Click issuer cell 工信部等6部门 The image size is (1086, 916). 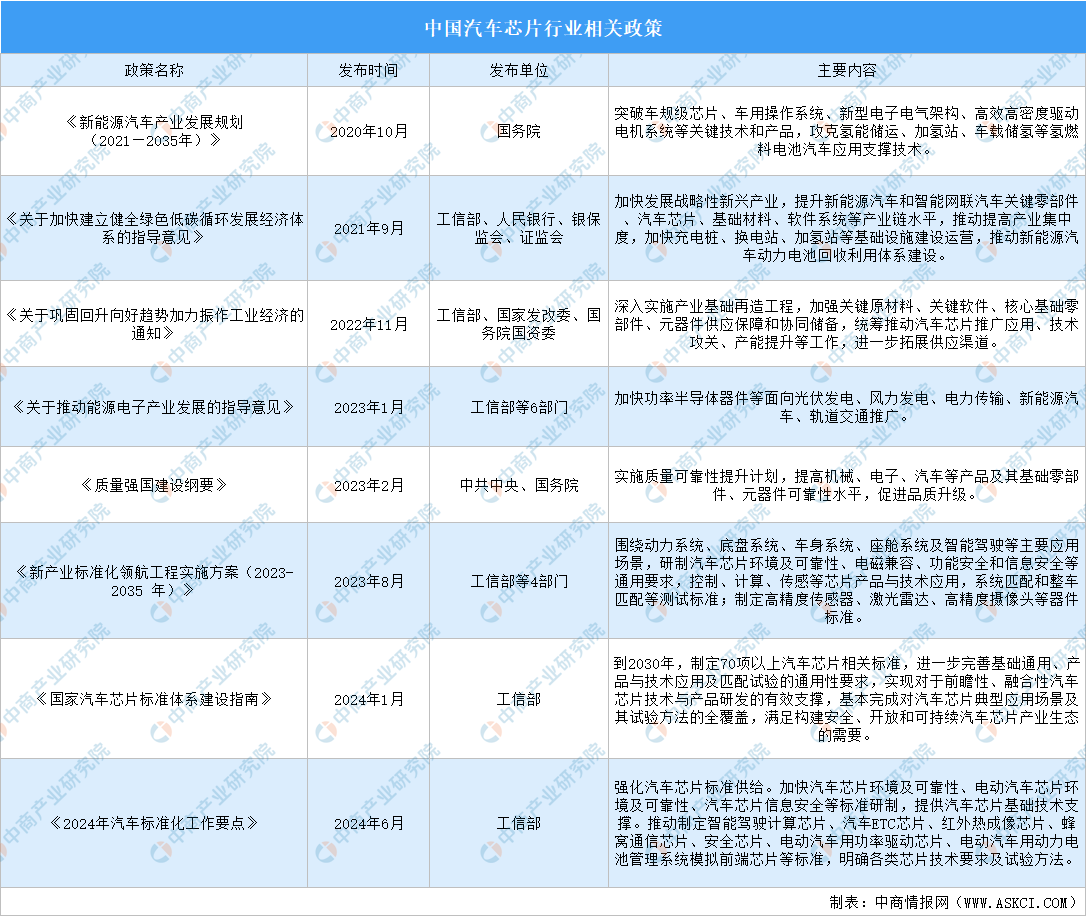519,407
